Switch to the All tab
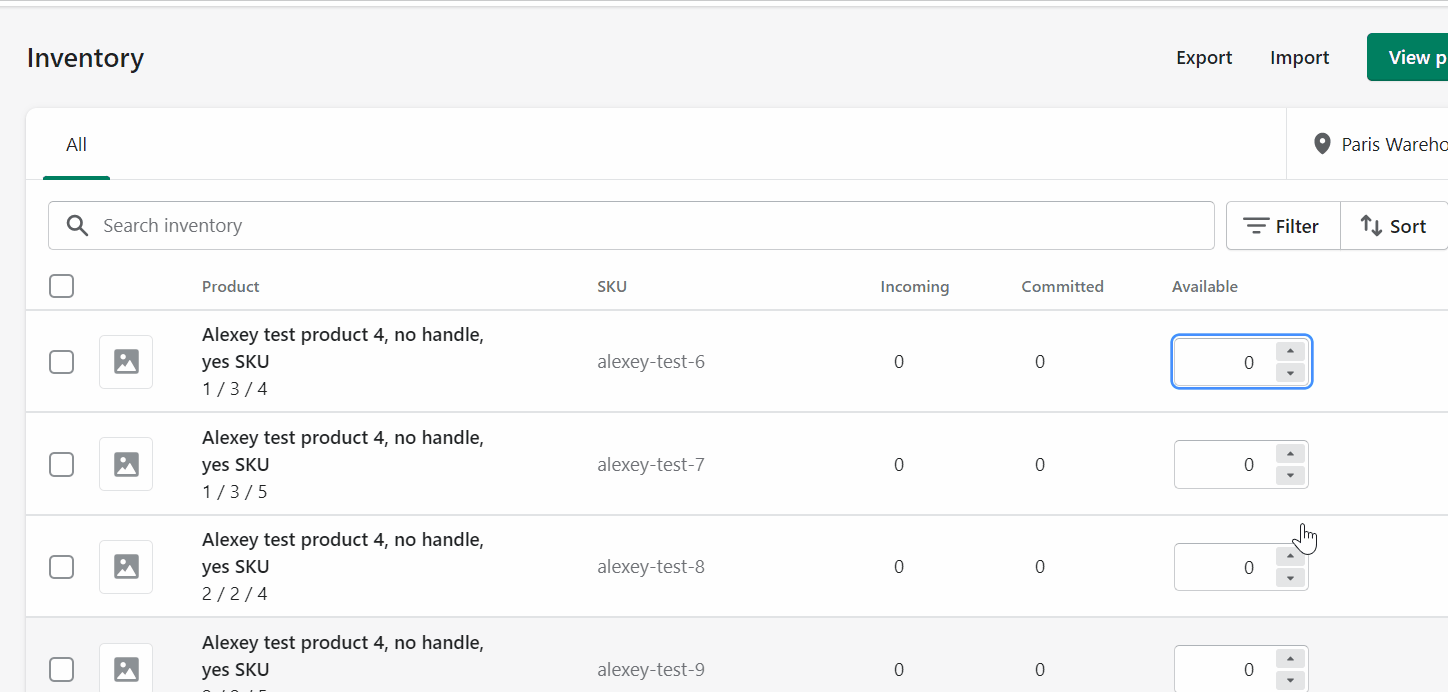The width and height of the screenshot is (1448, 692). click(76, 144)
